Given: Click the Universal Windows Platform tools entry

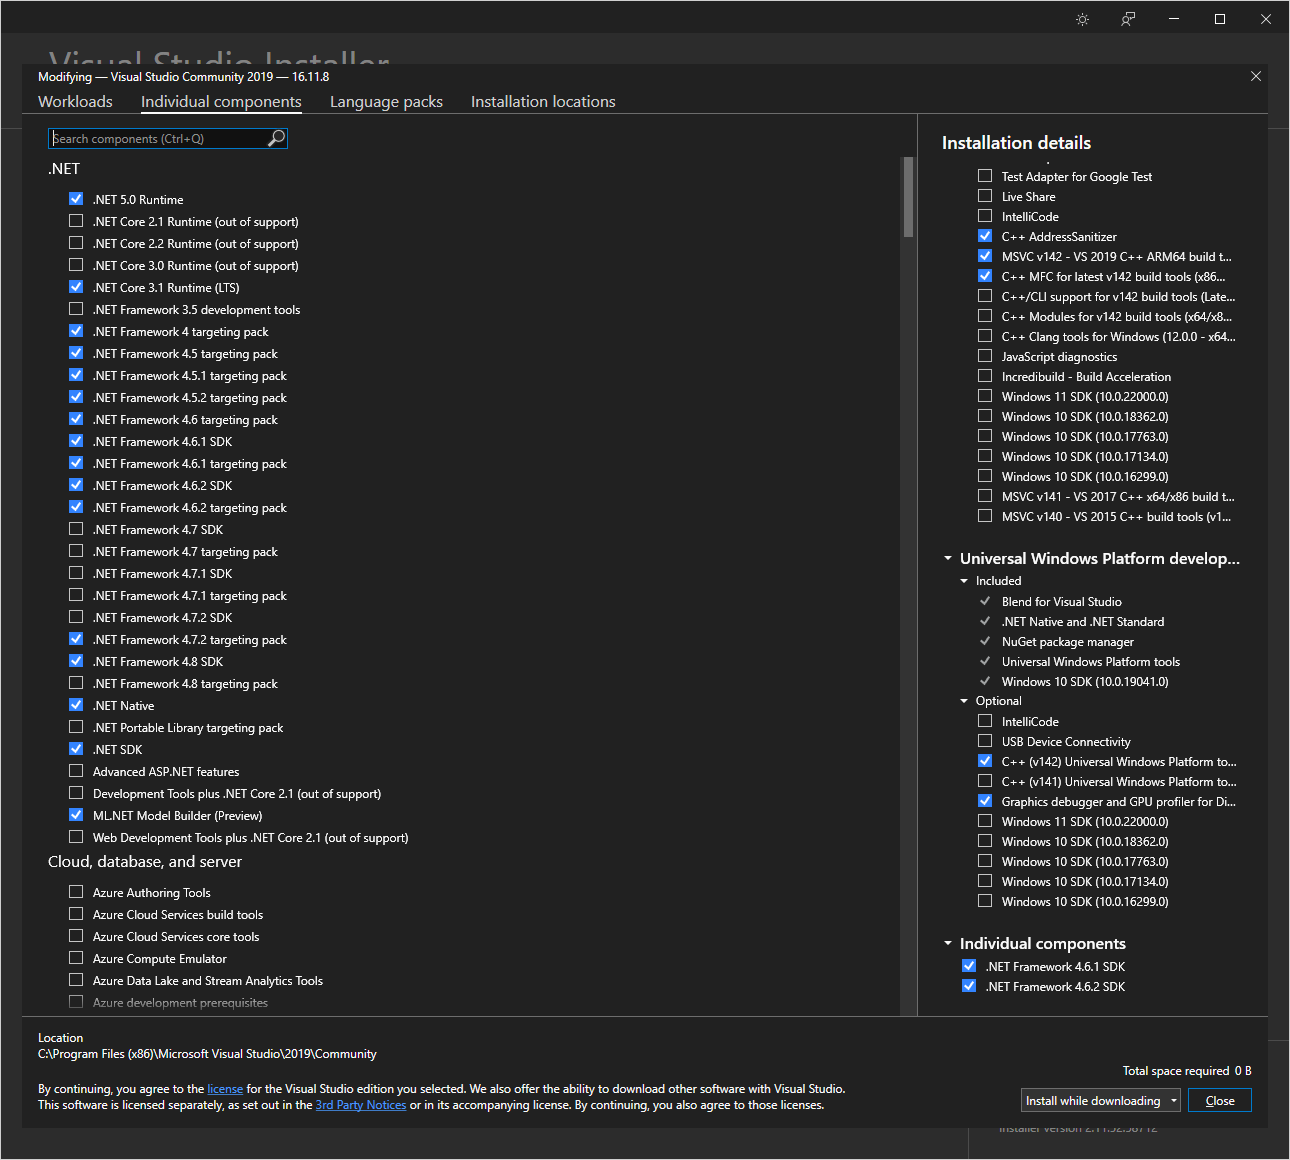Looking at the screenshot, I should [1091, 661].
